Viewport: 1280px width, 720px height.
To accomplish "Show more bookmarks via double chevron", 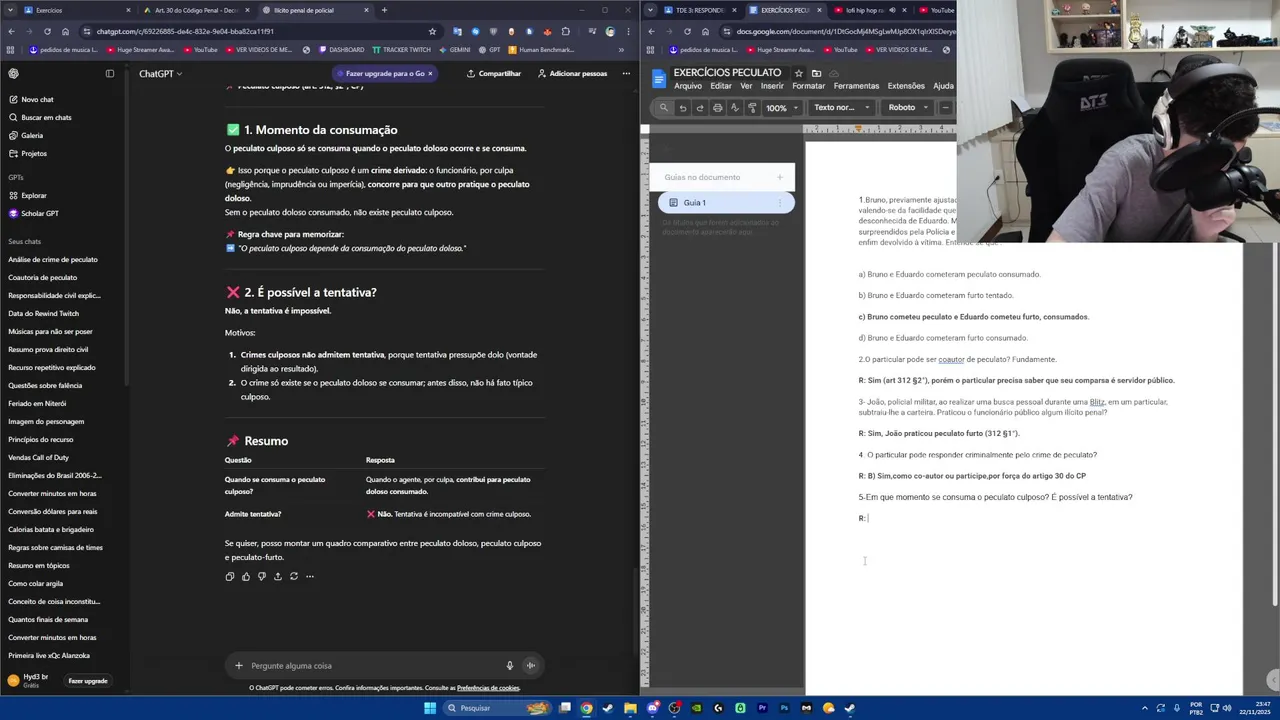I will [x=620, y=49].
